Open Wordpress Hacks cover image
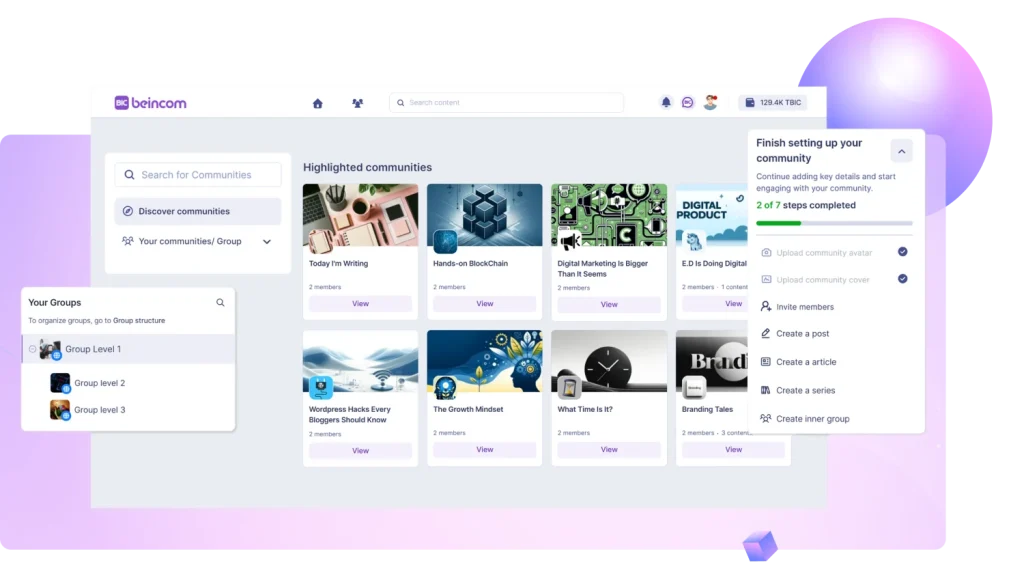 click(360, 361)
